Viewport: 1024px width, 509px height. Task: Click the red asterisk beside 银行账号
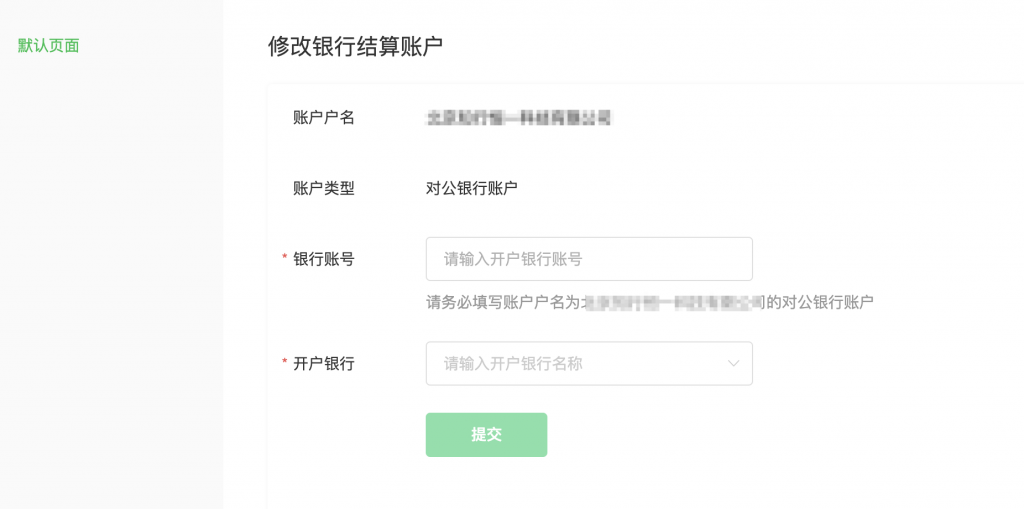[285, 259]
